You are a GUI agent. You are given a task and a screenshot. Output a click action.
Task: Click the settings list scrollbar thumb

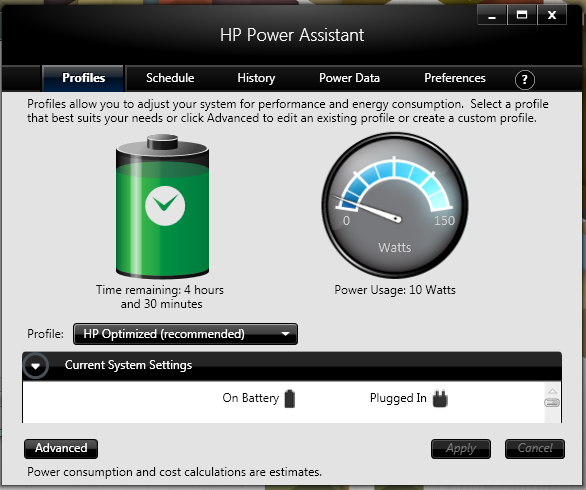(x=552, y=403)
